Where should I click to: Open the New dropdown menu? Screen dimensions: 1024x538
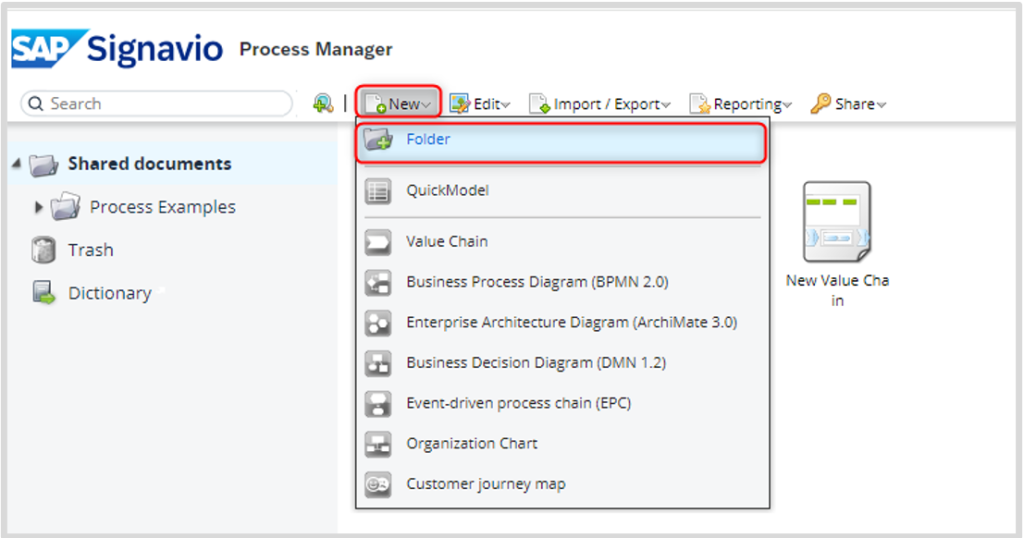(398, 104)
